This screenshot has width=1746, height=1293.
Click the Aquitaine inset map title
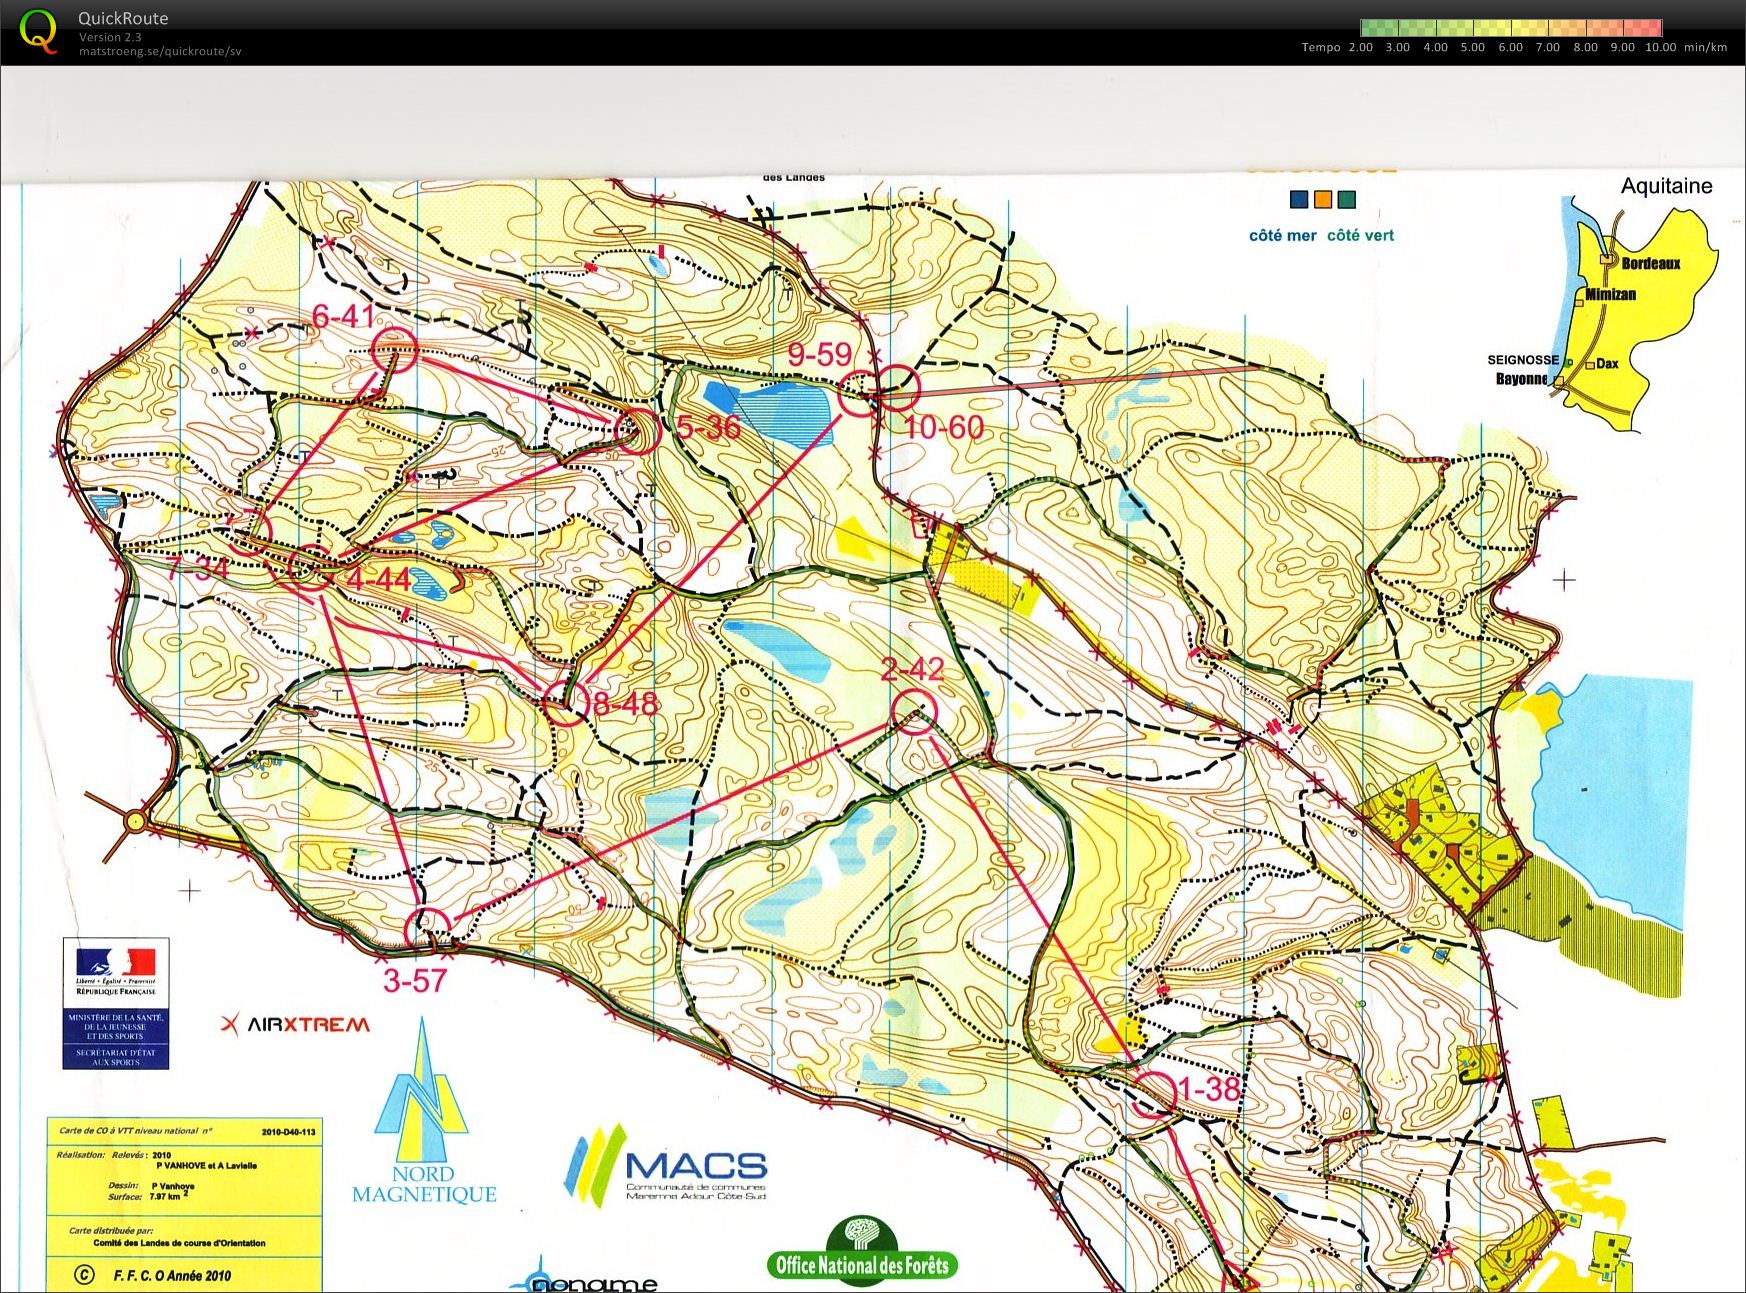(1666, 186)
